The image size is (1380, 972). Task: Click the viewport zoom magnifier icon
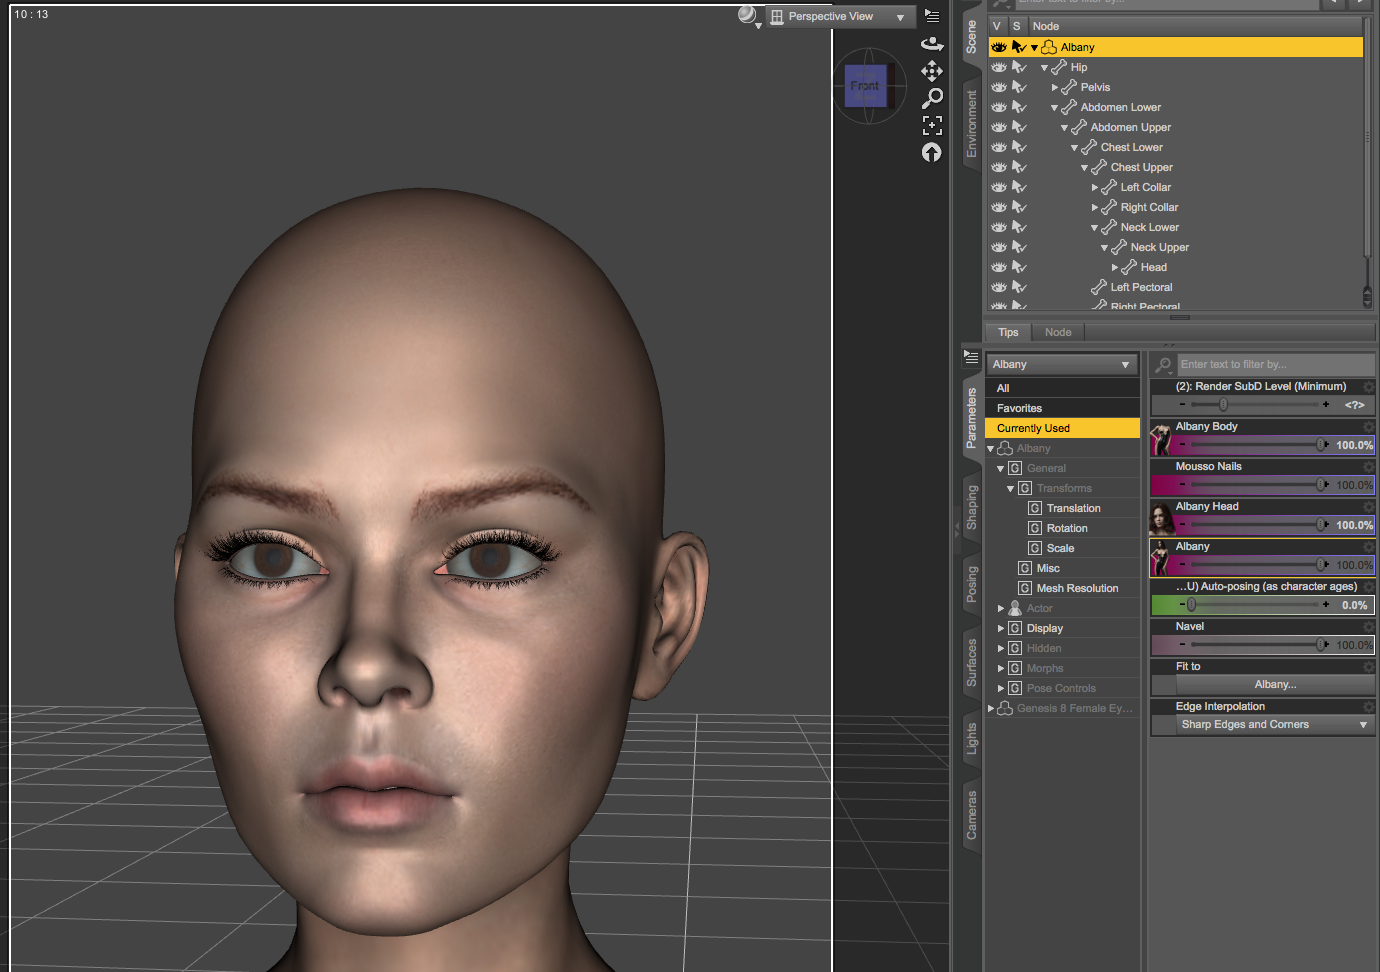(932, 98)
